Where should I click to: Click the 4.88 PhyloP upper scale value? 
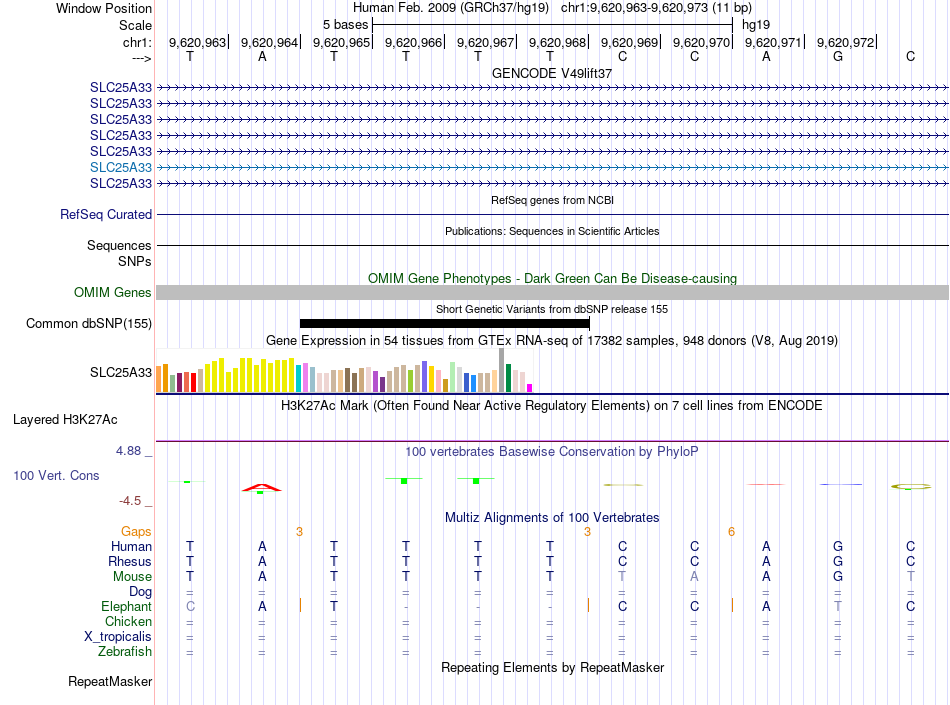pyautogui.click(x=128, y=451)
